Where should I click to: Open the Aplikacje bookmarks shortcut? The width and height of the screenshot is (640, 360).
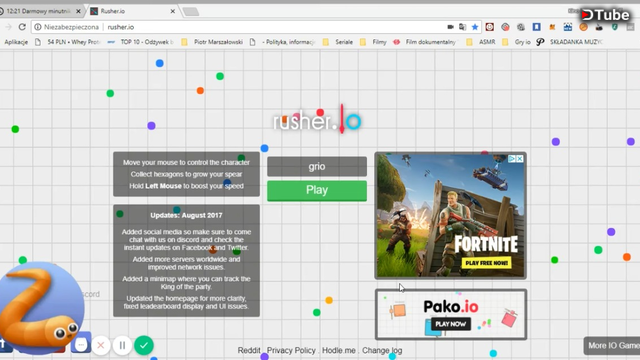[16, 42]
